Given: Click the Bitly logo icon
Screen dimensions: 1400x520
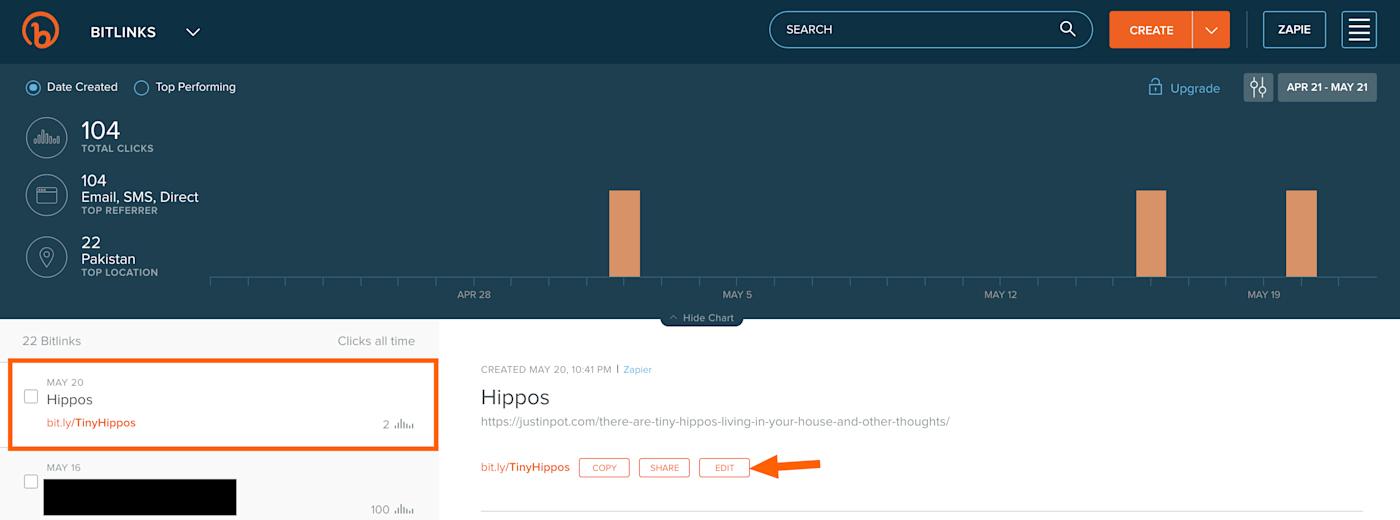Looking at the screenshot, I should 40,30.
